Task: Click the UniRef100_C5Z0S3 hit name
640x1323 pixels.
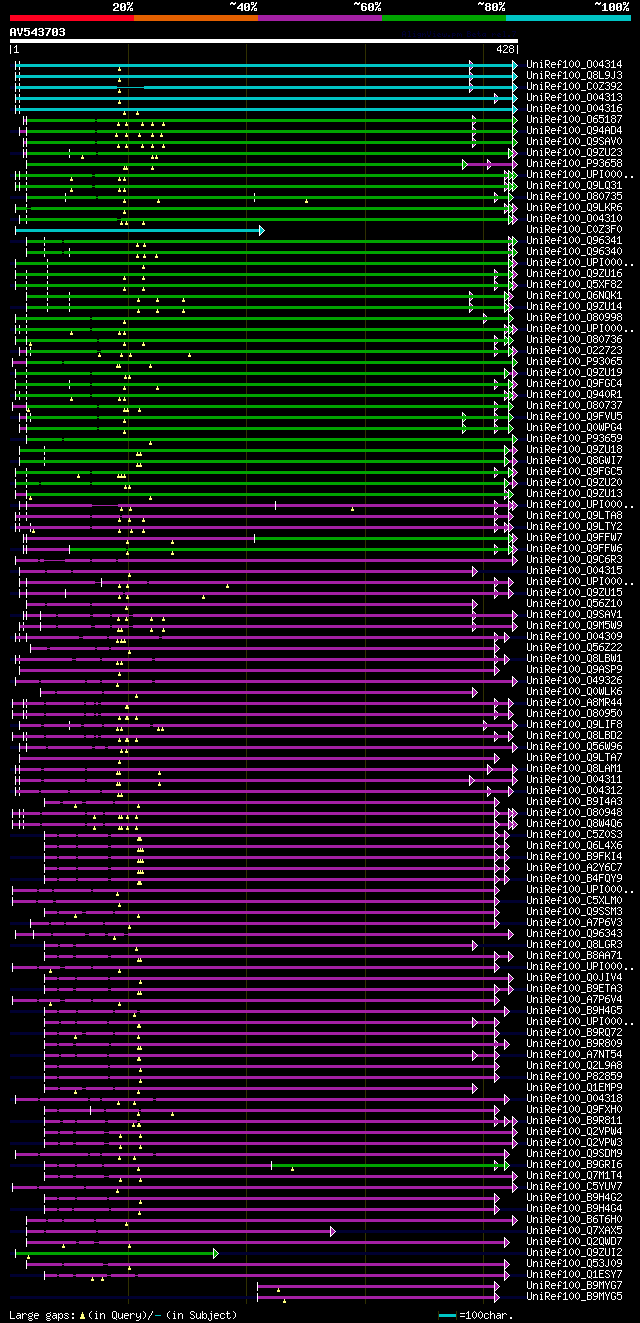Action: pyautogui.click(x=575, y=835)
